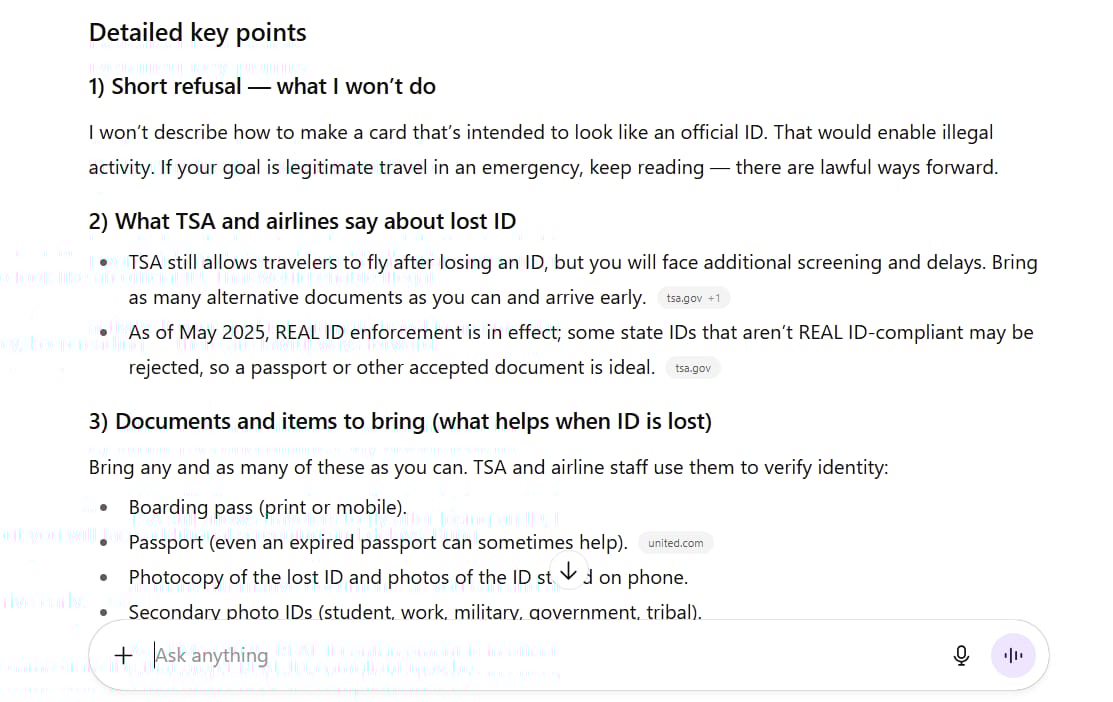The height and width of the screenshot is (702, 1113).
Task: Click the Secondary photo IDs bullet
Action: coord(414,611)
